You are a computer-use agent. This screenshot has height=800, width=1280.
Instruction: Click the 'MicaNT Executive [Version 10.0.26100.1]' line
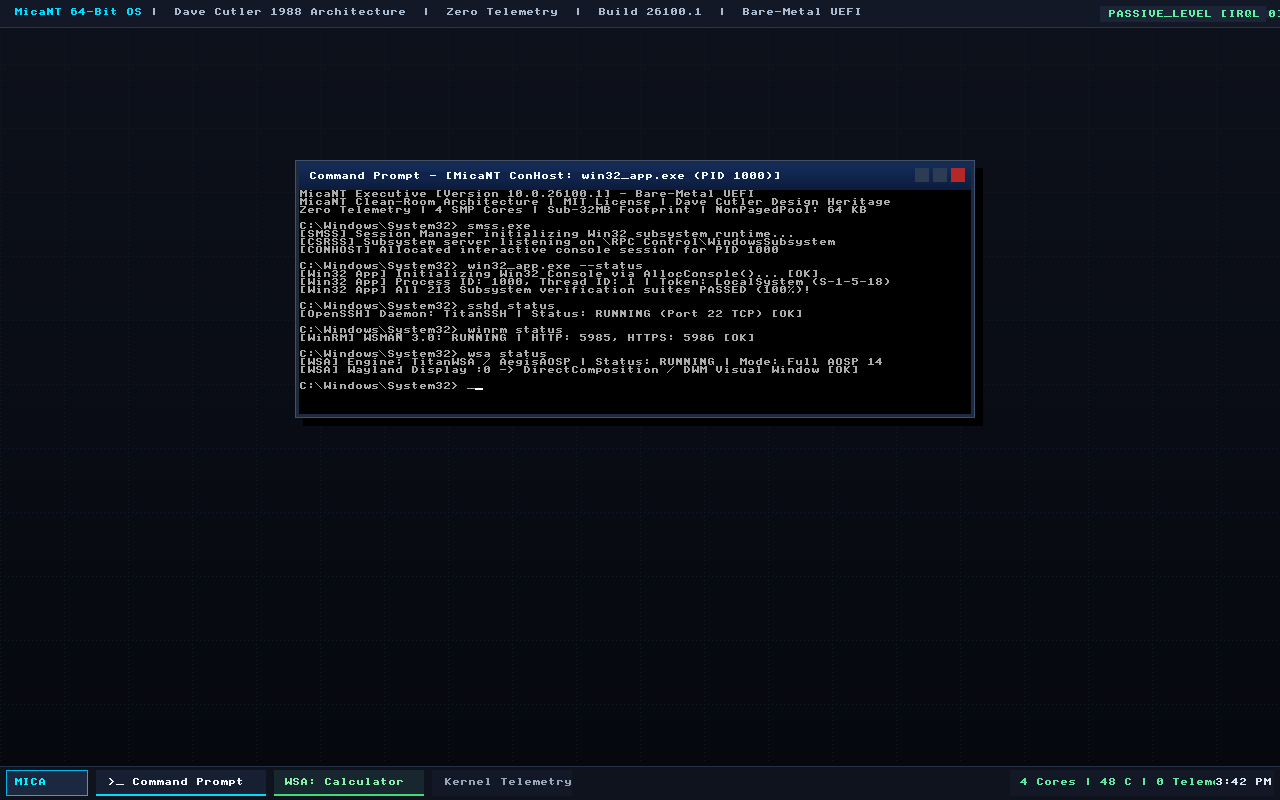527,194
